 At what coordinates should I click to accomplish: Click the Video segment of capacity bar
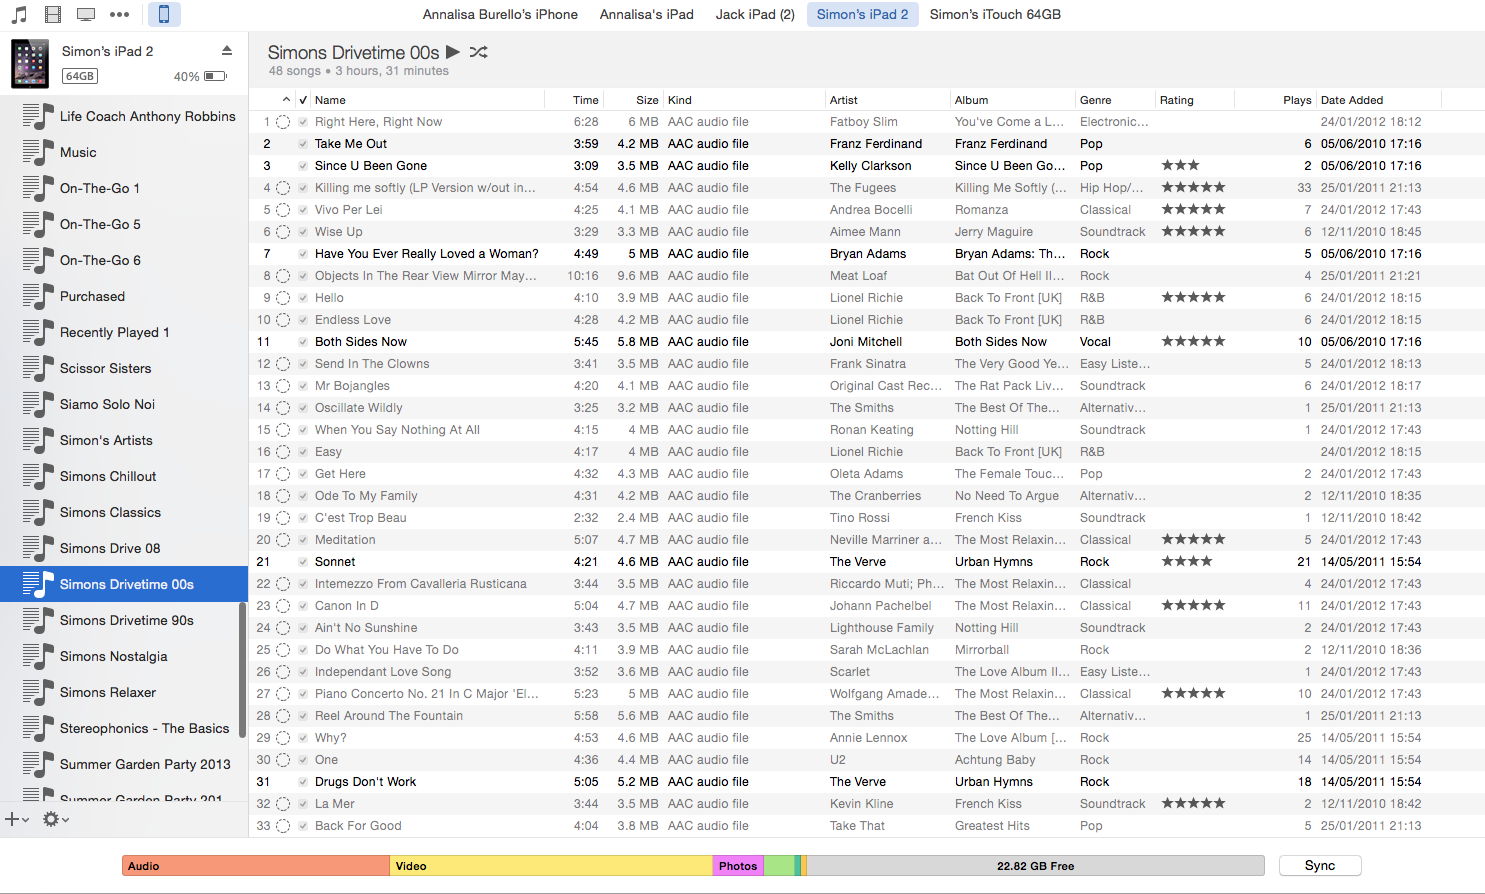(x=552, y=866)
